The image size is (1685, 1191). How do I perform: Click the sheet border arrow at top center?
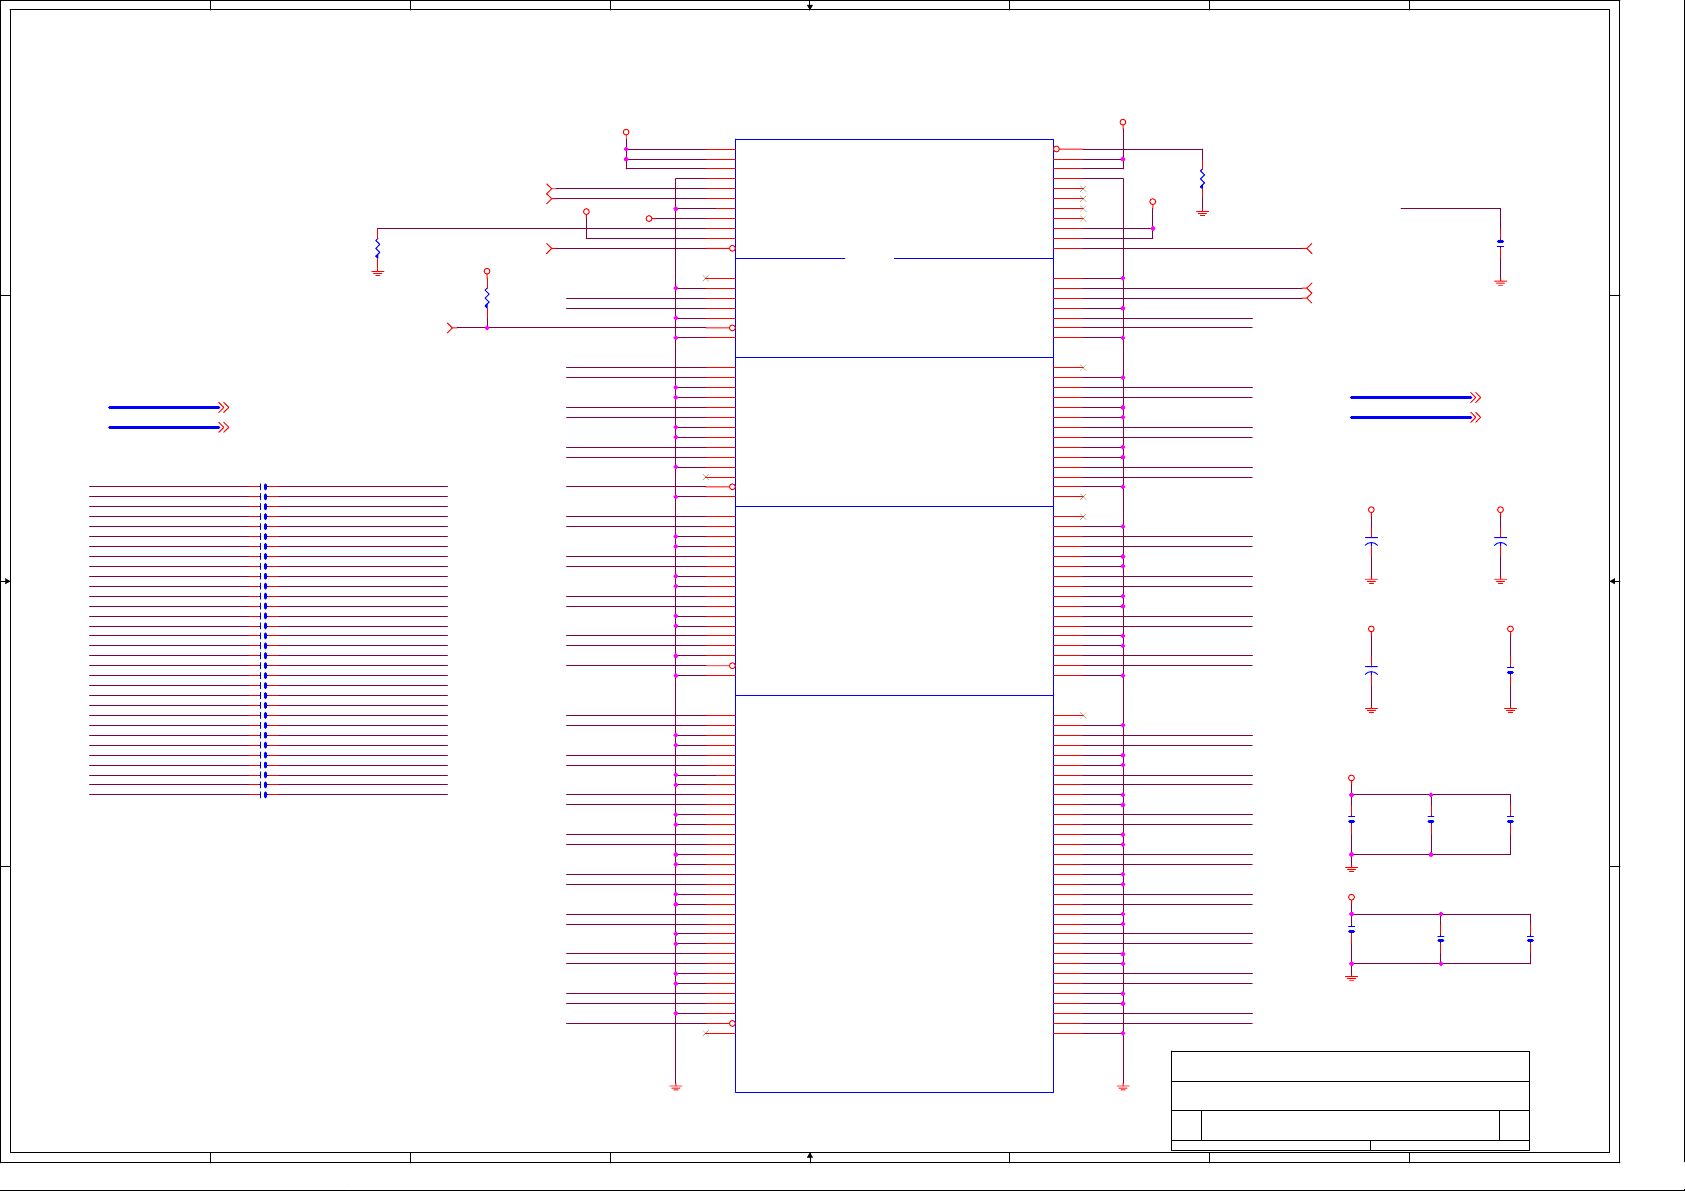(x=810, y=6)
